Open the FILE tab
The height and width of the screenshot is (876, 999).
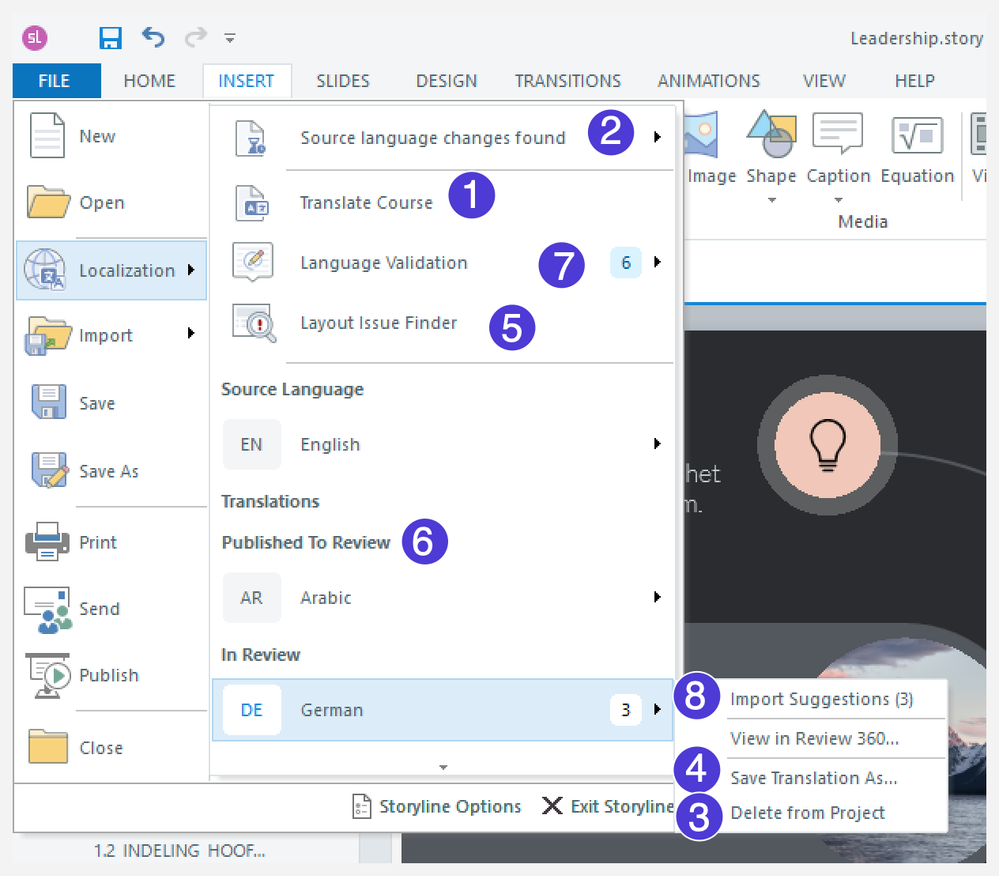point(55,81)
